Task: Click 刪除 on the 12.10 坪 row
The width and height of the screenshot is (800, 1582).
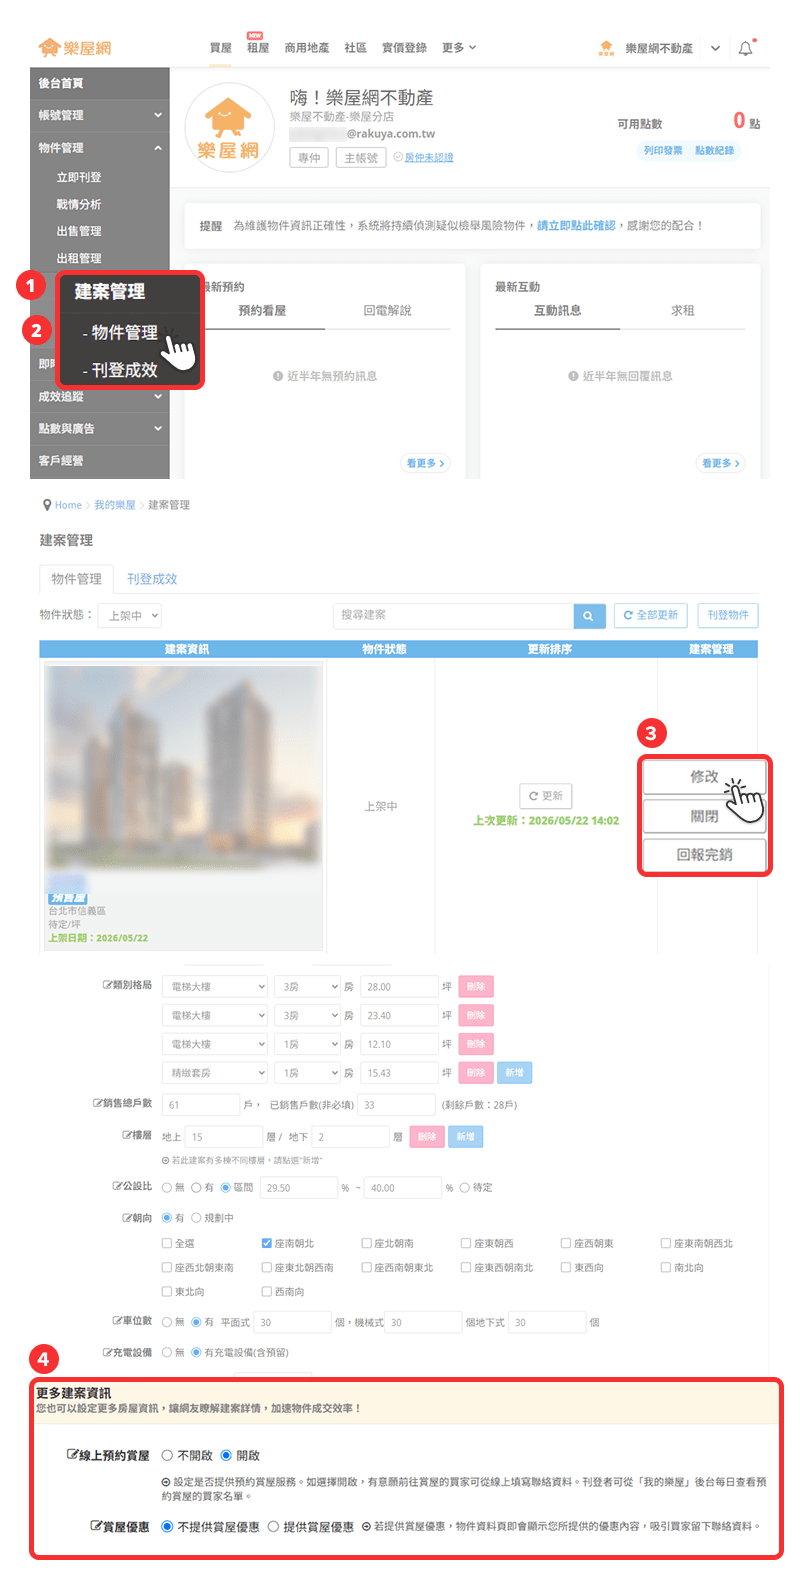Action: click(x=476, y=1044)
